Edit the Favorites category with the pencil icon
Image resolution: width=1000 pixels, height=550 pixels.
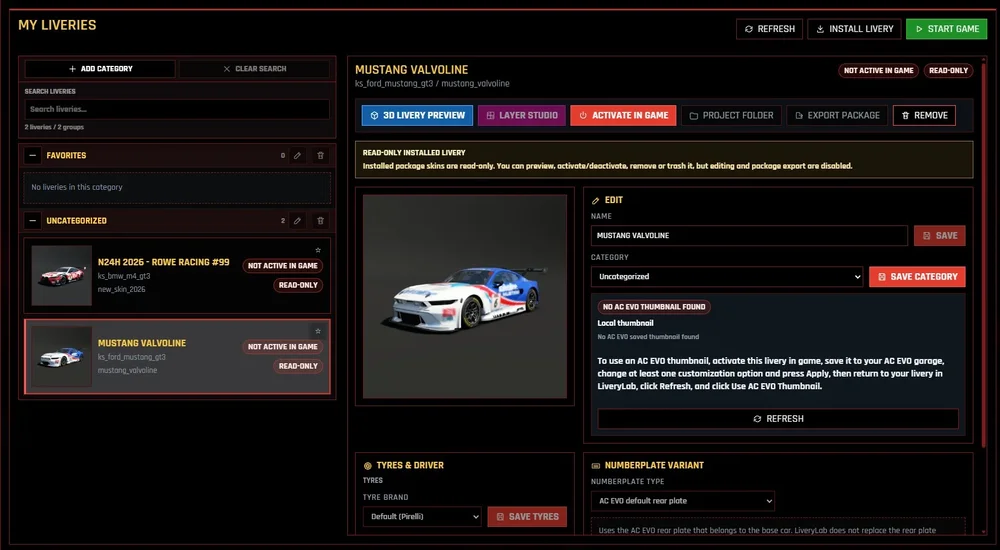(x=297, y=156)
